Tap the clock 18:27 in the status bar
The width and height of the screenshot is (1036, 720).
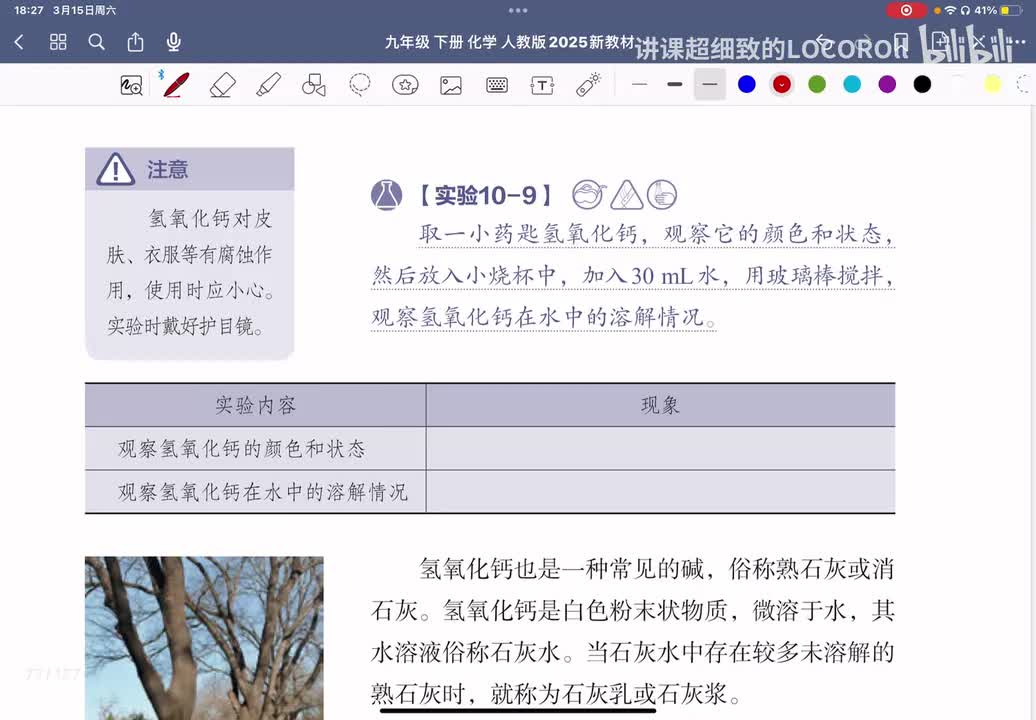click(x=28, y=11)
